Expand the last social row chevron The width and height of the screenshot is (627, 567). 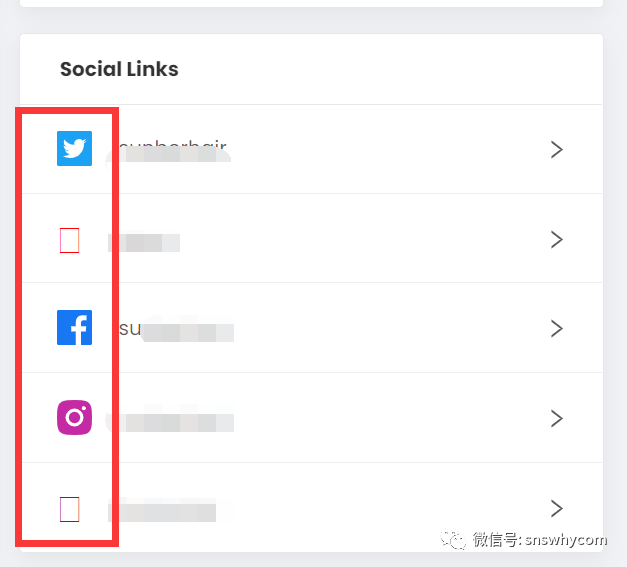557,508
